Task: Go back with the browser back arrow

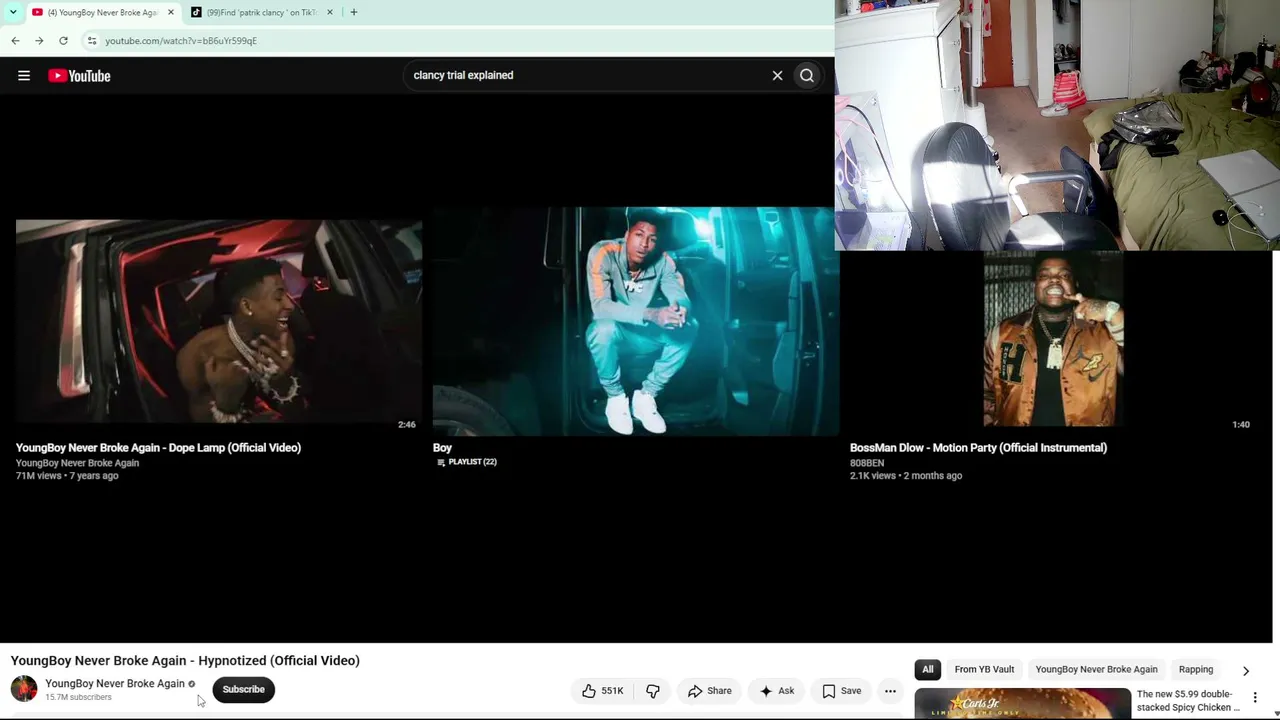Action: coord(15,41)
